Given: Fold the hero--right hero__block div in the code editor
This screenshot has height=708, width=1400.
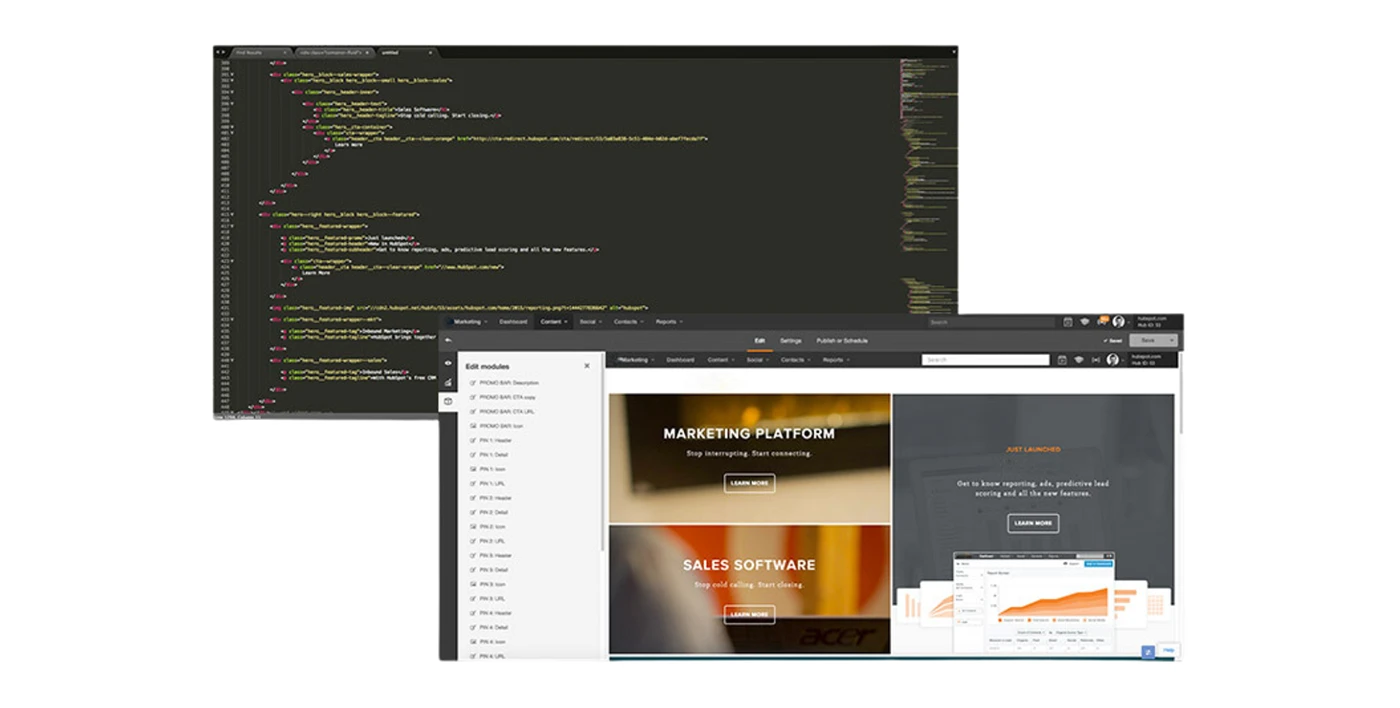Looking at the screenshot, I should click(x=233, y=214).
